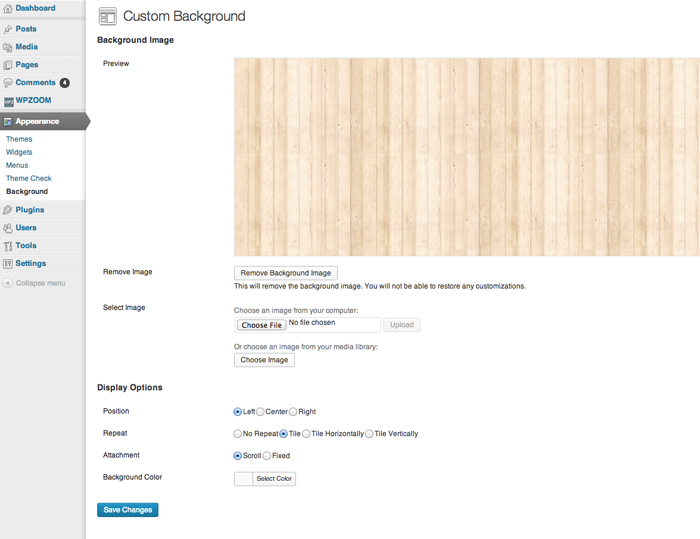The image size is (700, 539).
Task: Click the Users icon in sidebar
Action: coord(8,228)
